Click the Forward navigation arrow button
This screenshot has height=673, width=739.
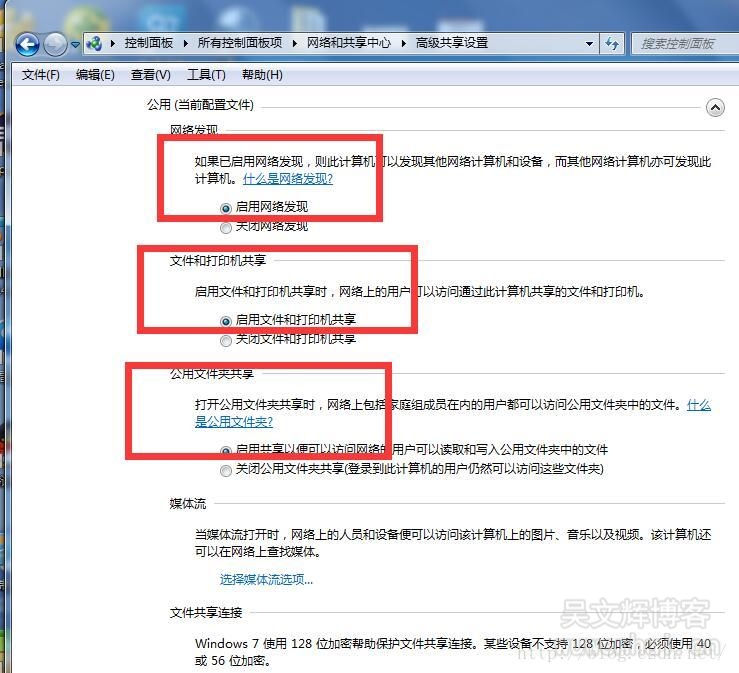click(x=56, y=44)
